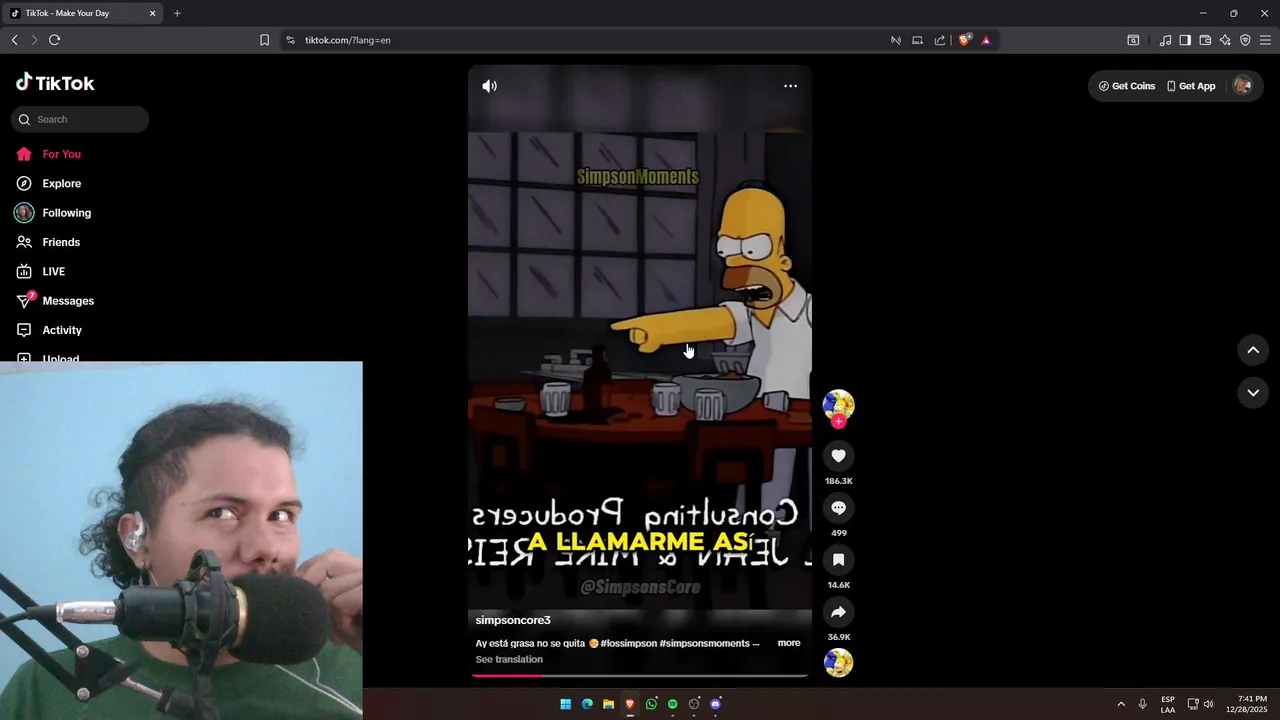
Task: Like the video with the heart icon
Action: tap(838, 456)
